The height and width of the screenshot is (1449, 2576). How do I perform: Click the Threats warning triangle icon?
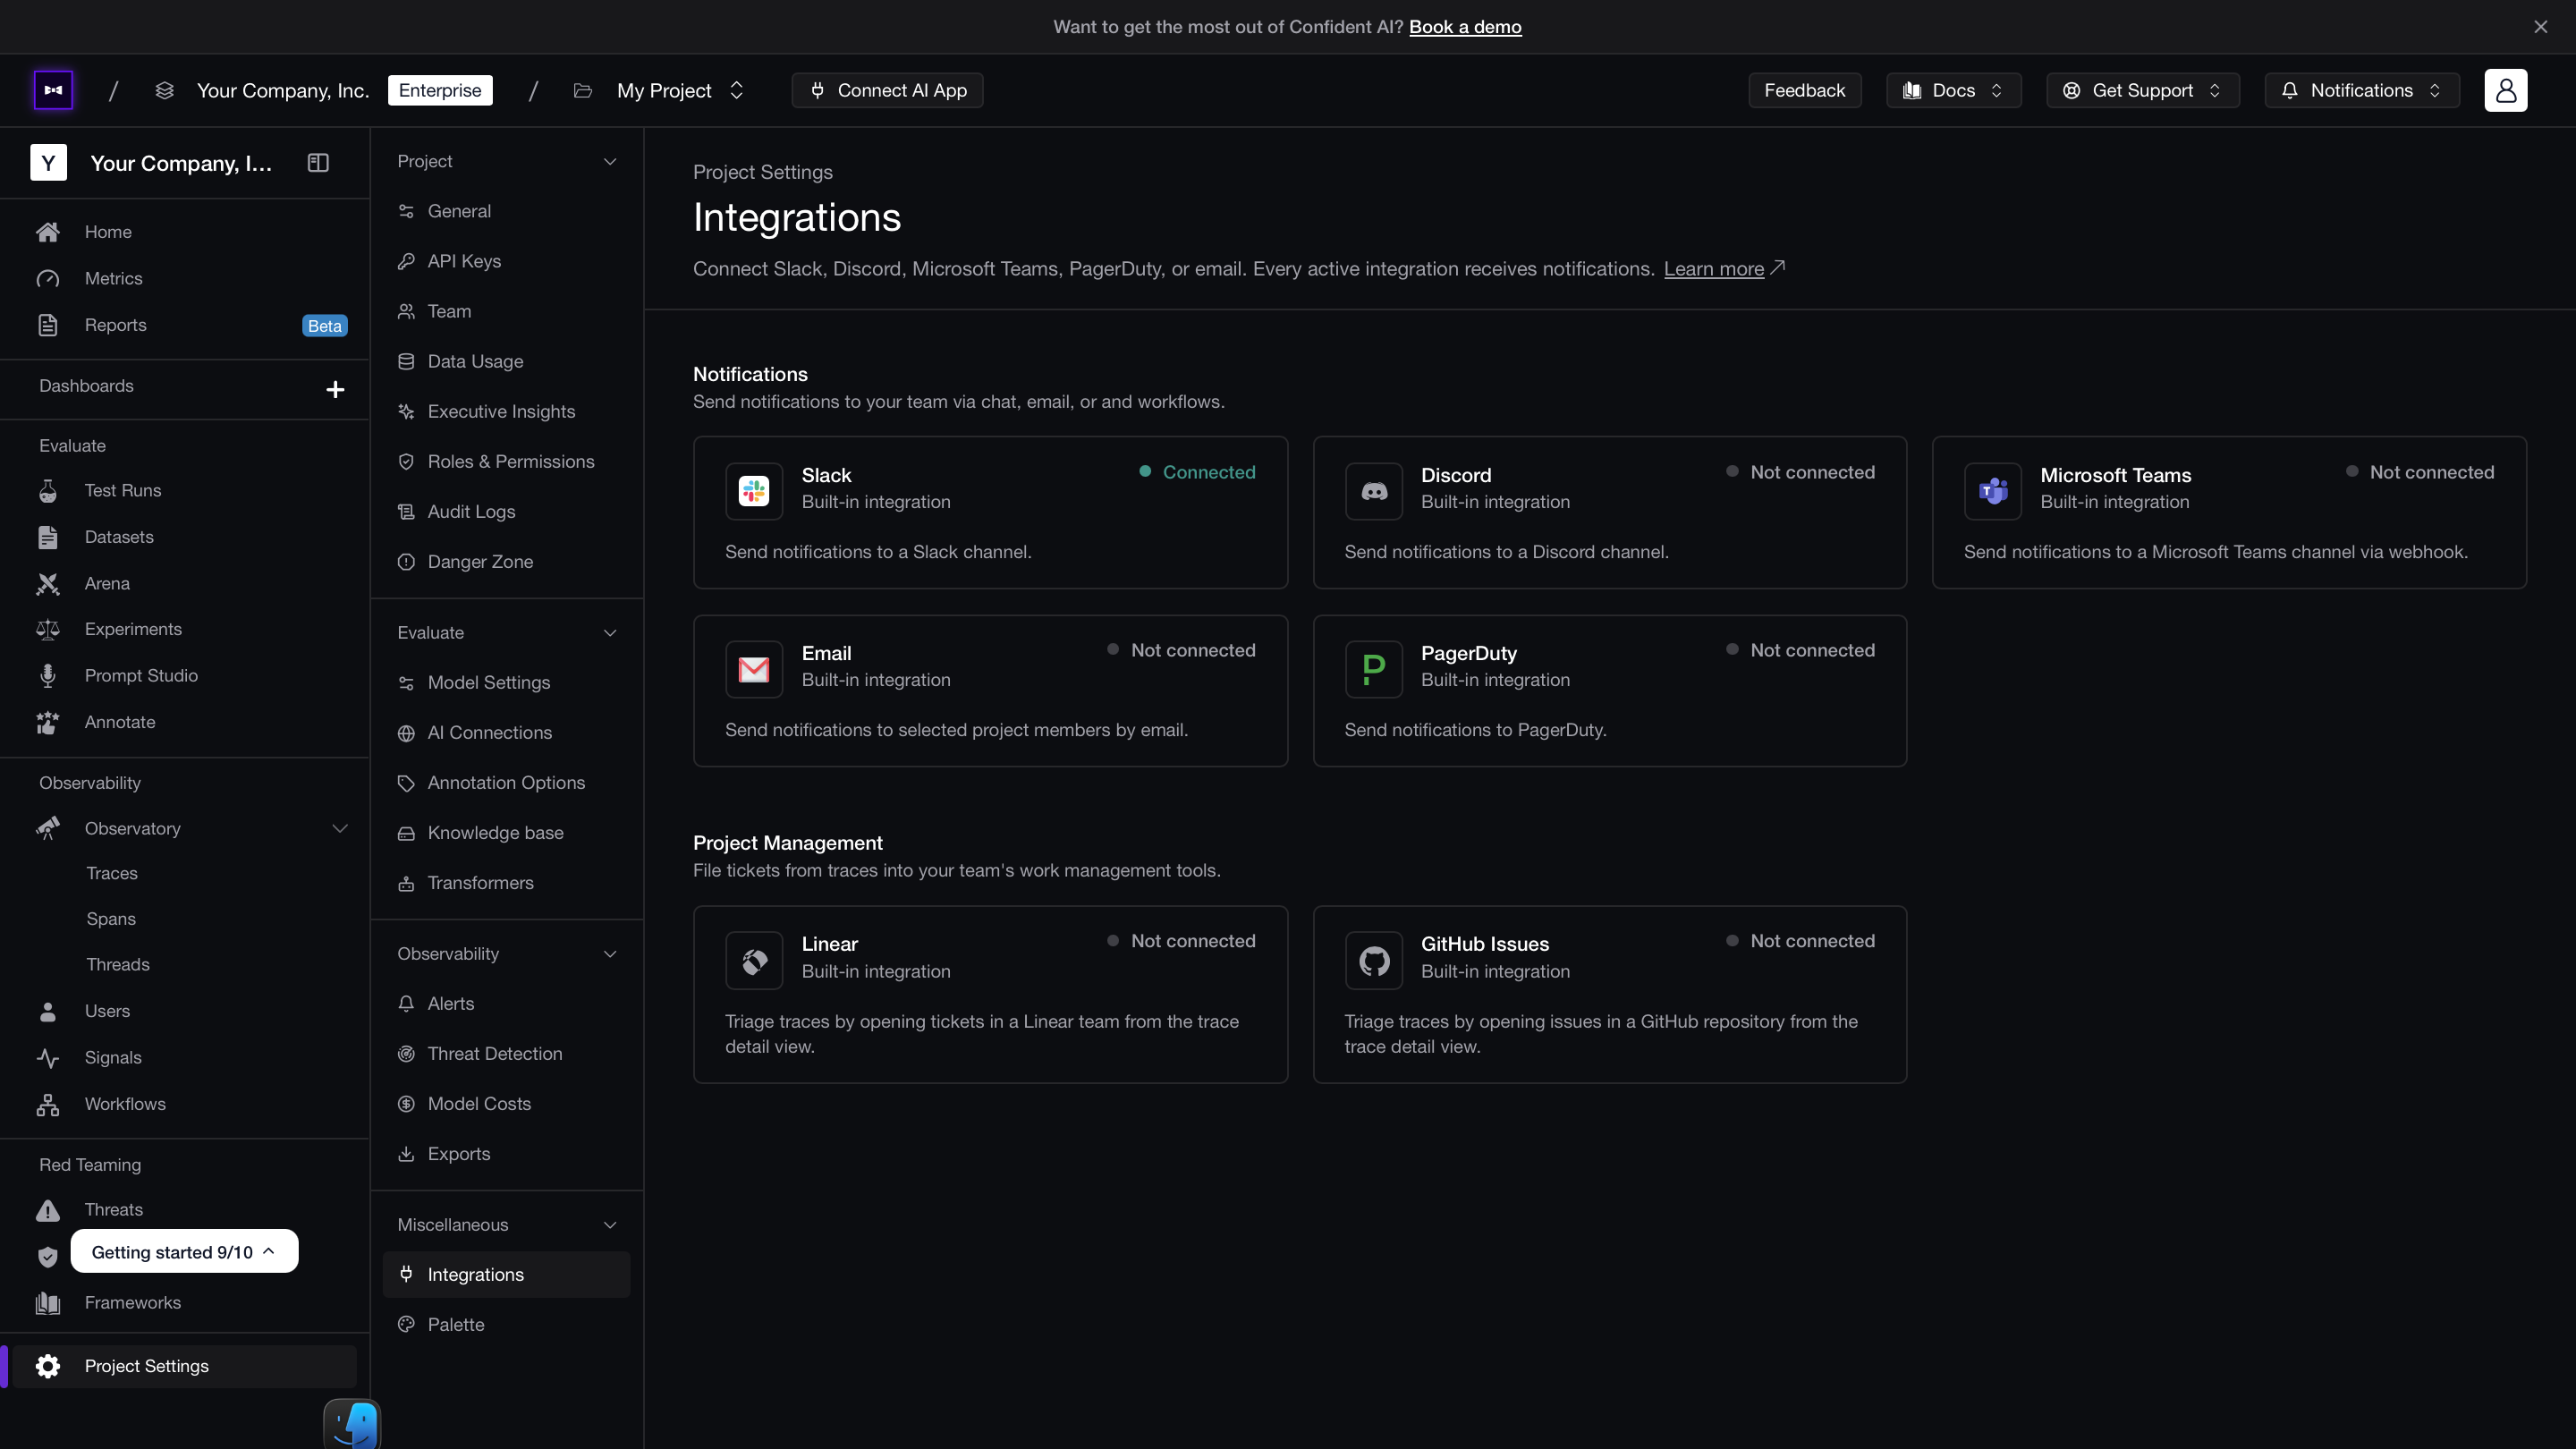(48, 1210)
